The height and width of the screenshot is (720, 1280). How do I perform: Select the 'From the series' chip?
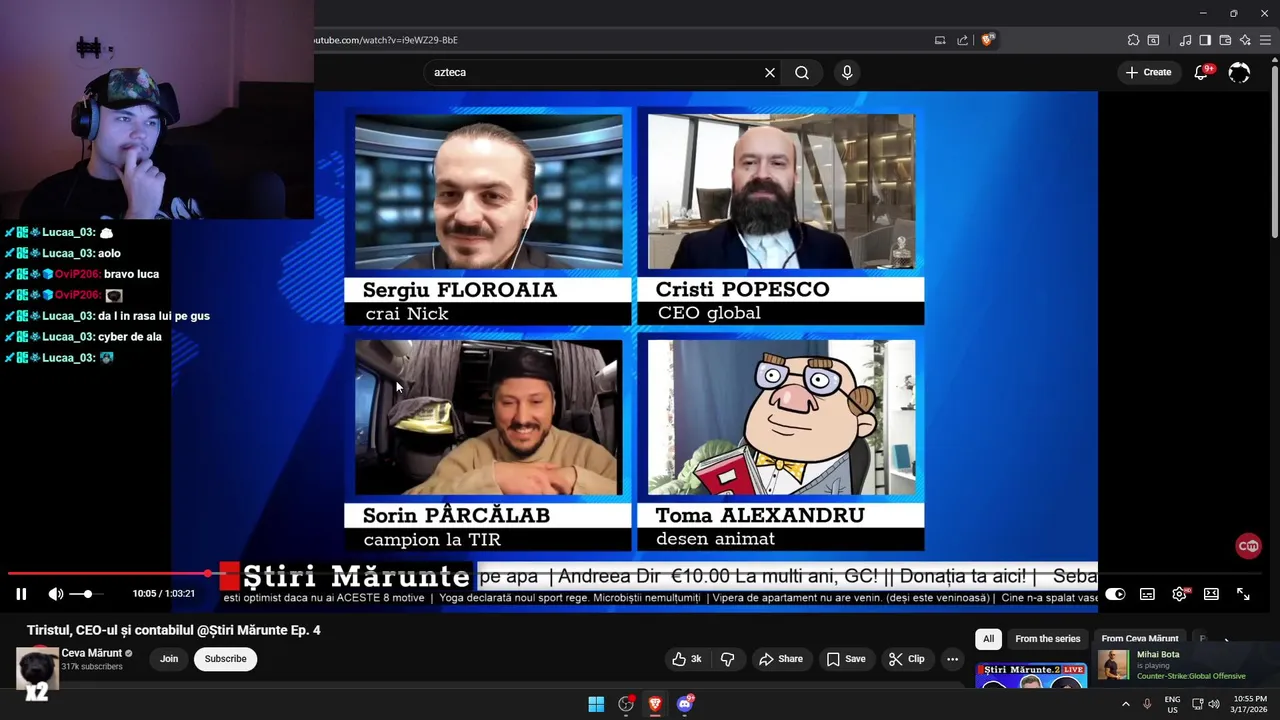tap(1048, 639)
